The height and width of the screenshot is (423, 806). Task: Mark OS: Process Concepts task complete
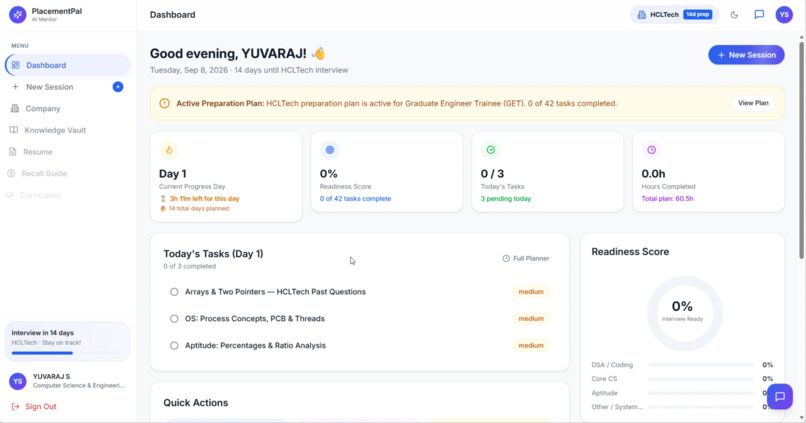pyautogui.click(x=174, y=319)
